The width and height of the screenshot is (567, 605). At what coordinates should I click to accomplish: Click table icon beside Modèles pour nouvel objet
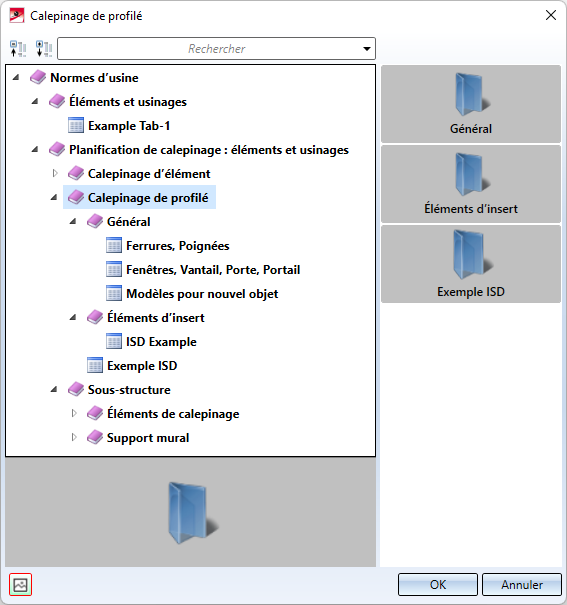click(x=114, y=294)
